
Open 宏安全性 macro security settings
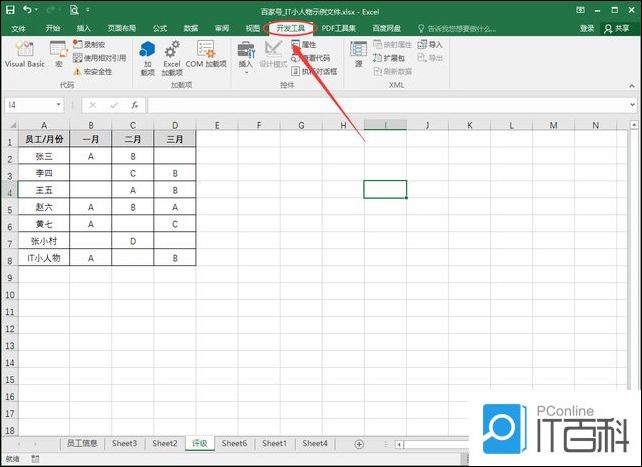(x=92, y=72)
